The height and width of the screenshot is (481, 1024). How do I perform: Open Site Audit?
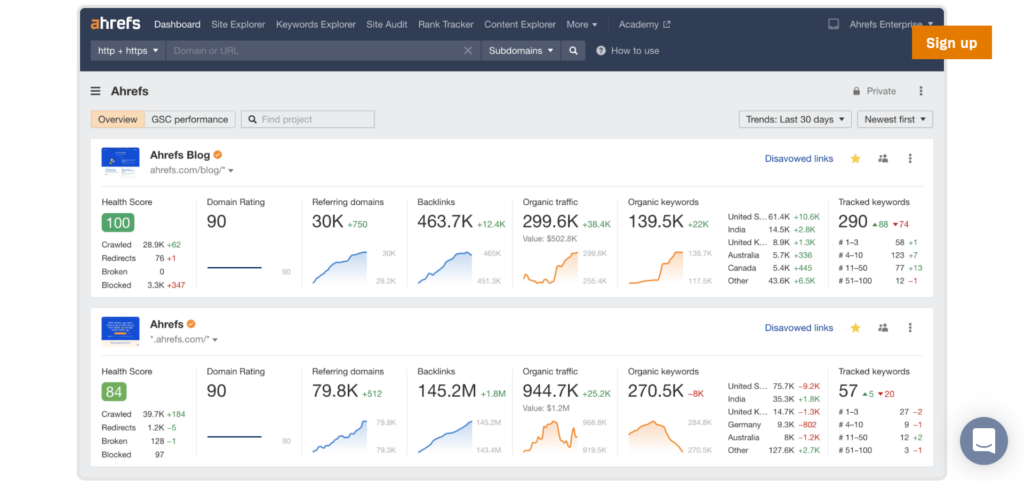pyautogui.click(x=387, y=24)
